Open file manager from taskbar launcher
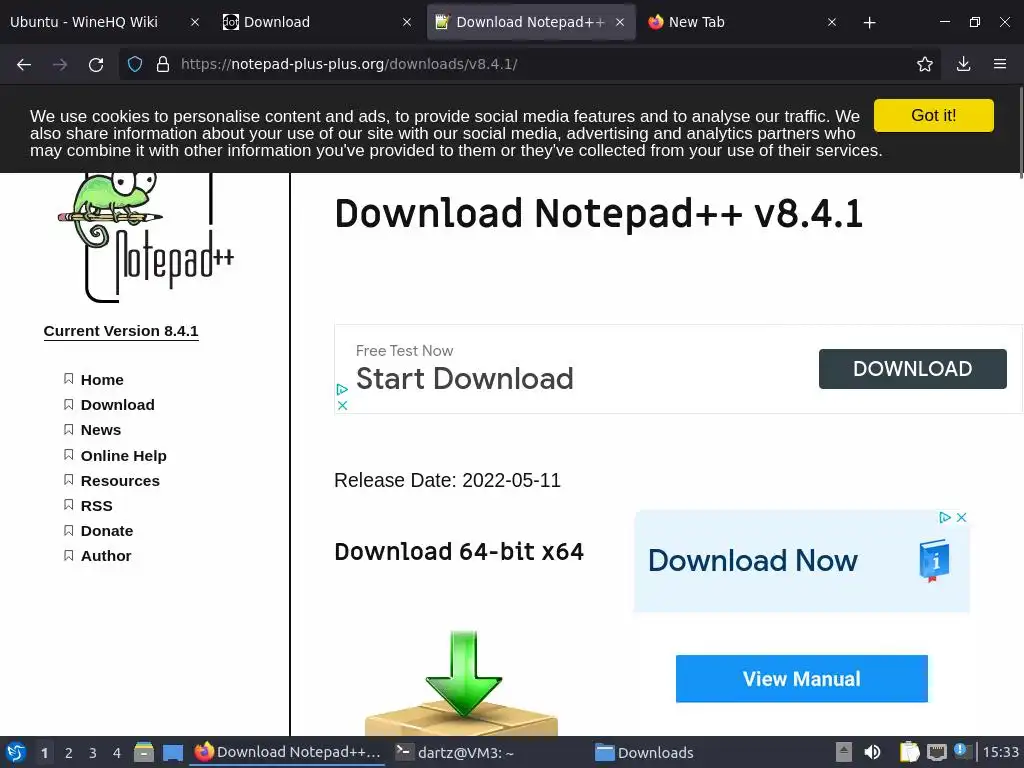Screen dimensions: 1024x768 tap(144, 752)
